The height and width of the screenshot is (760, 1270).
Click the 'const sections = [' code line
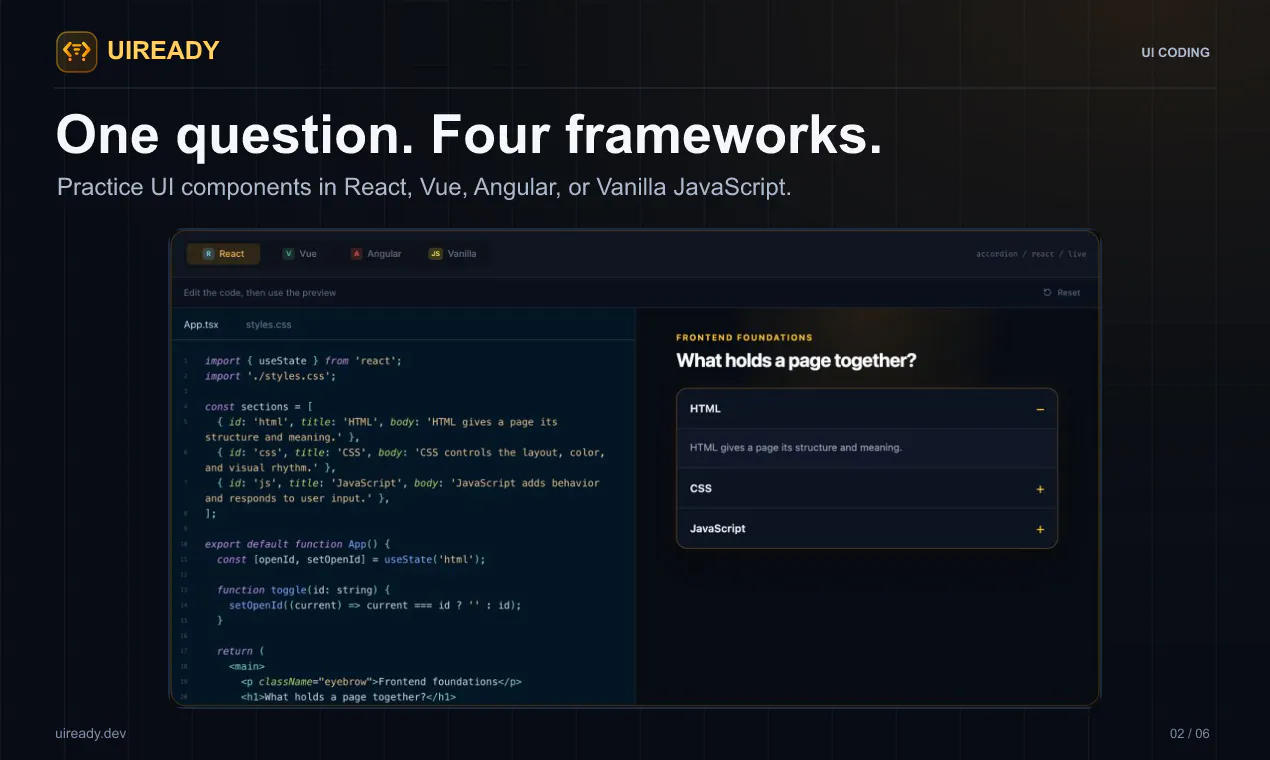(x=259, y=407)
